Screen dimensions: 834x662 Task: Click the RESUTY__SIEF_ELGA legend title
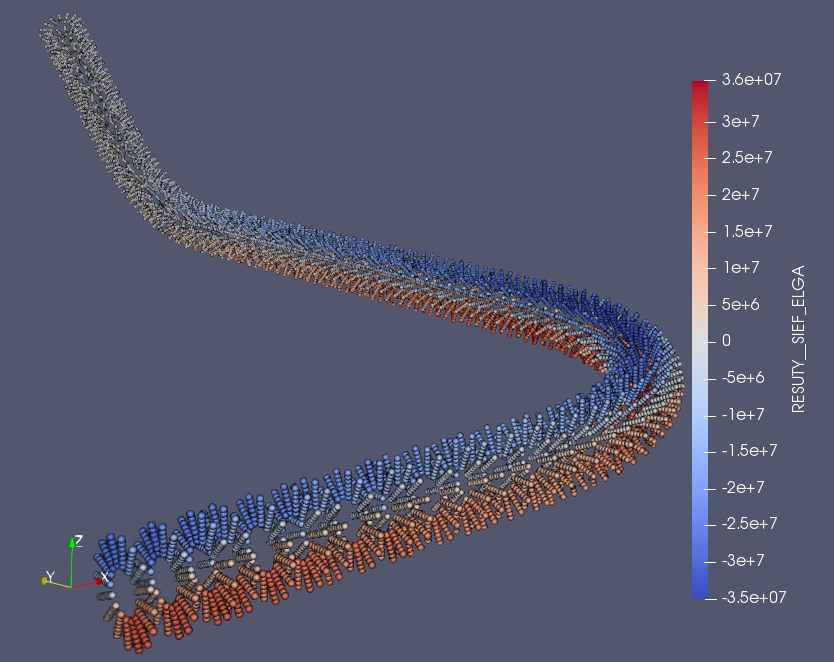pyautogui.click(x=798, y=340)
